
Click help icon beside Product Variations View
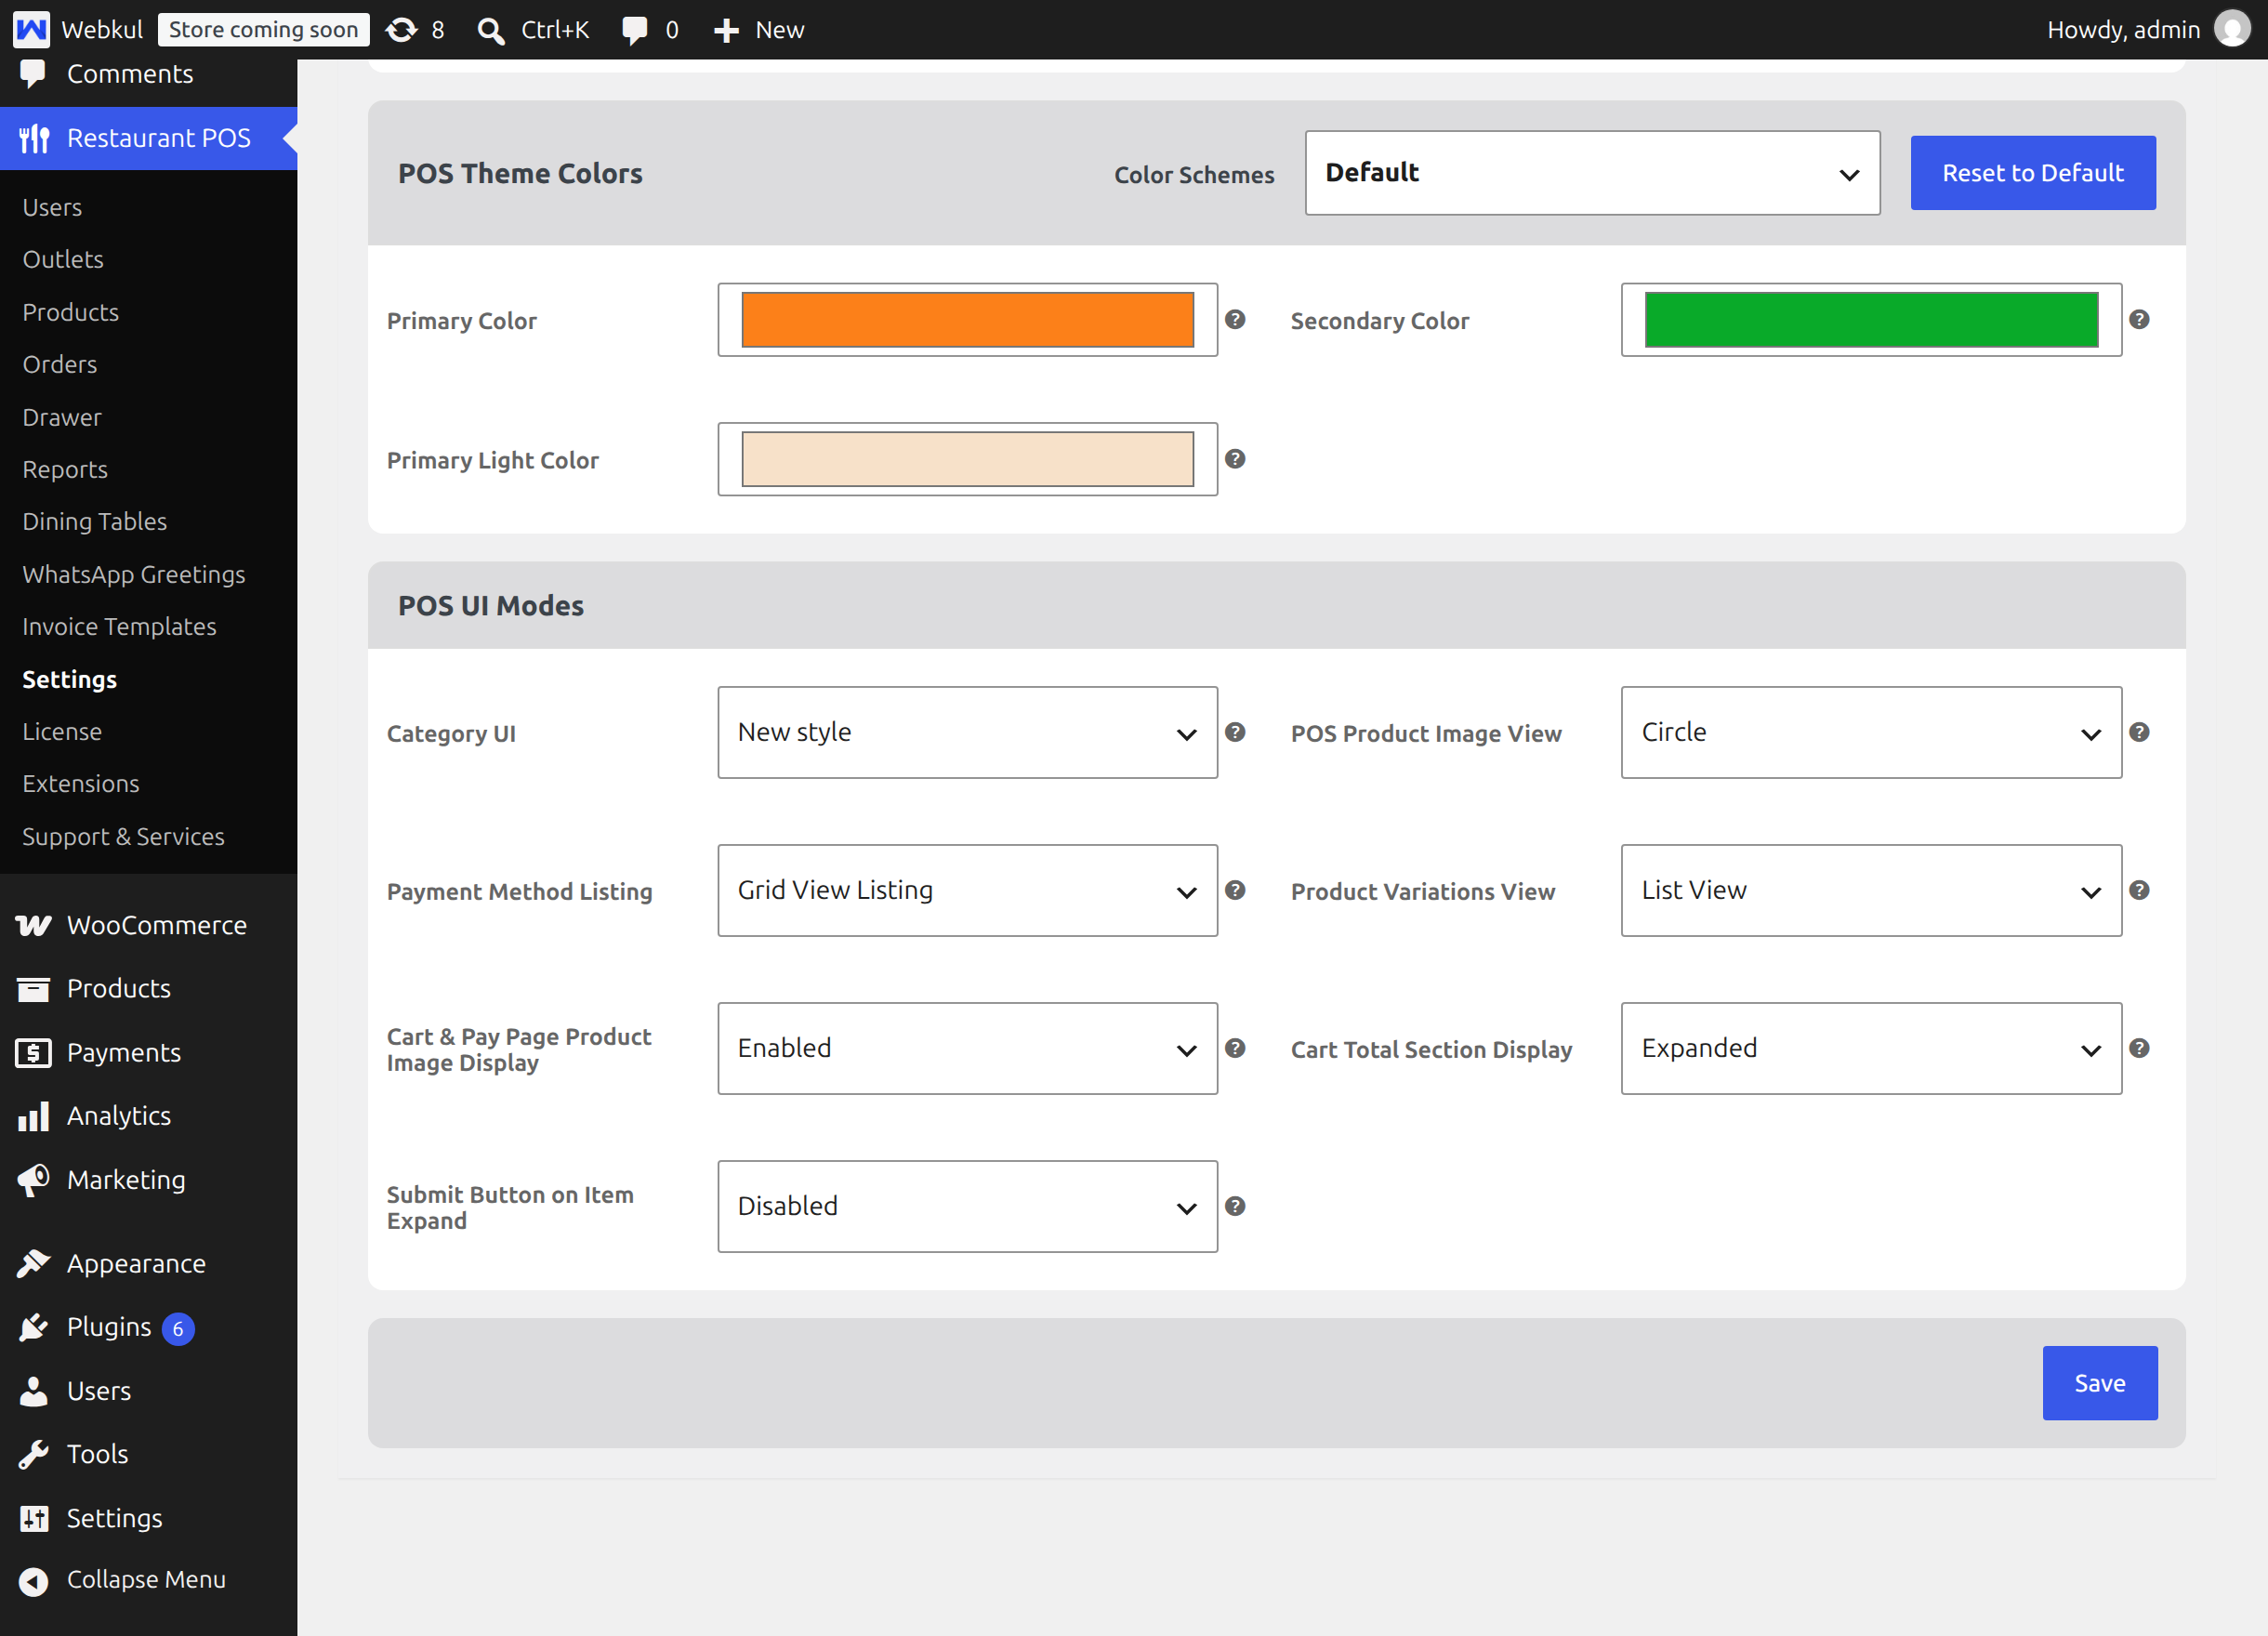[2139, 890]
